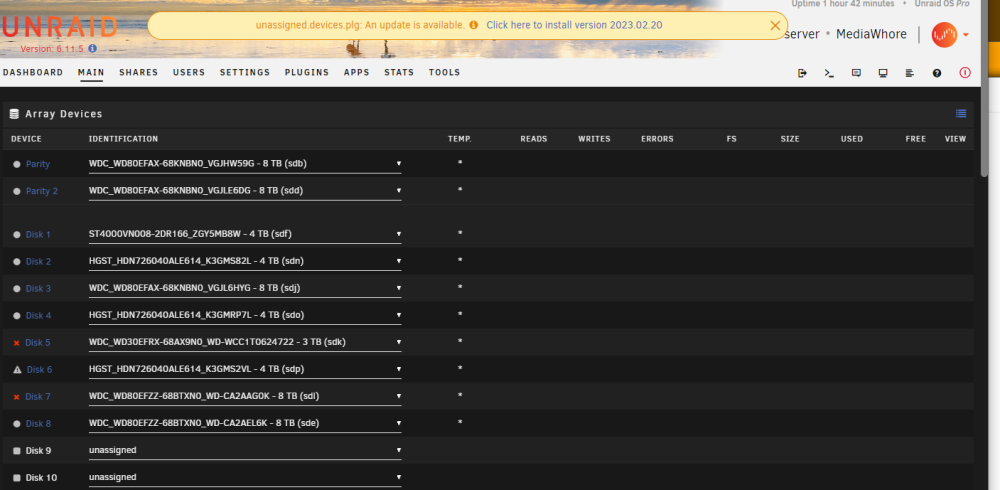This screenshot has width=1000, height=490.
Task: Open the Settings tab
Action: pos(245,73)
